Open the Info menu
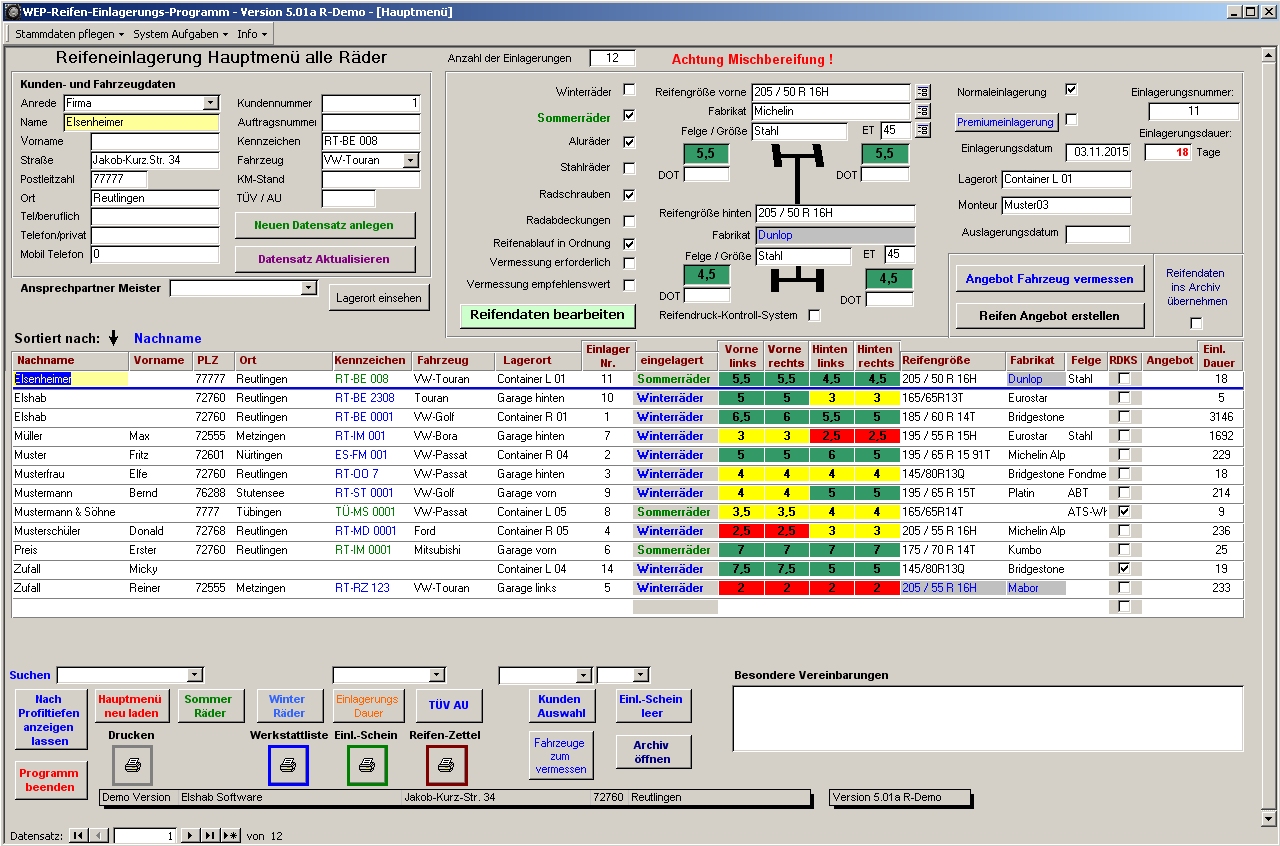Image resolution: width=1280 pixels, height=846 pixels. tap(252, 34)
